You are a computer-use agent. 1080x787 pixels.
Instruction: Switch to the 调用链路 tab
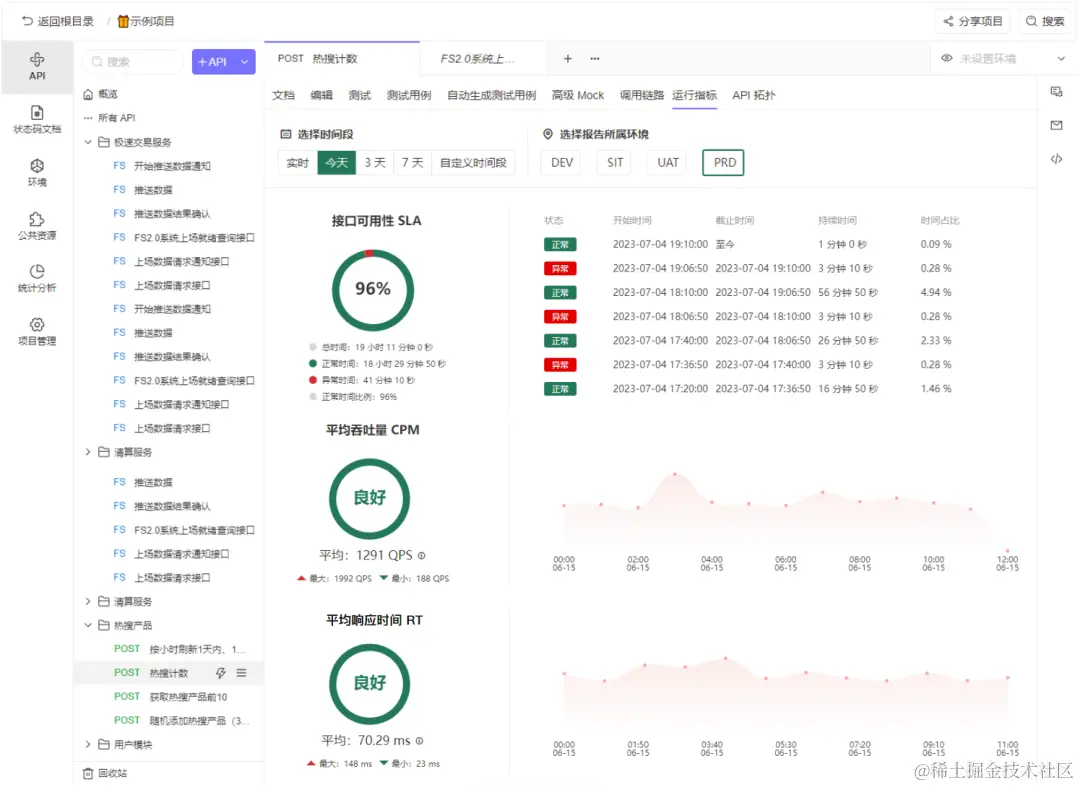coord(642,95)
